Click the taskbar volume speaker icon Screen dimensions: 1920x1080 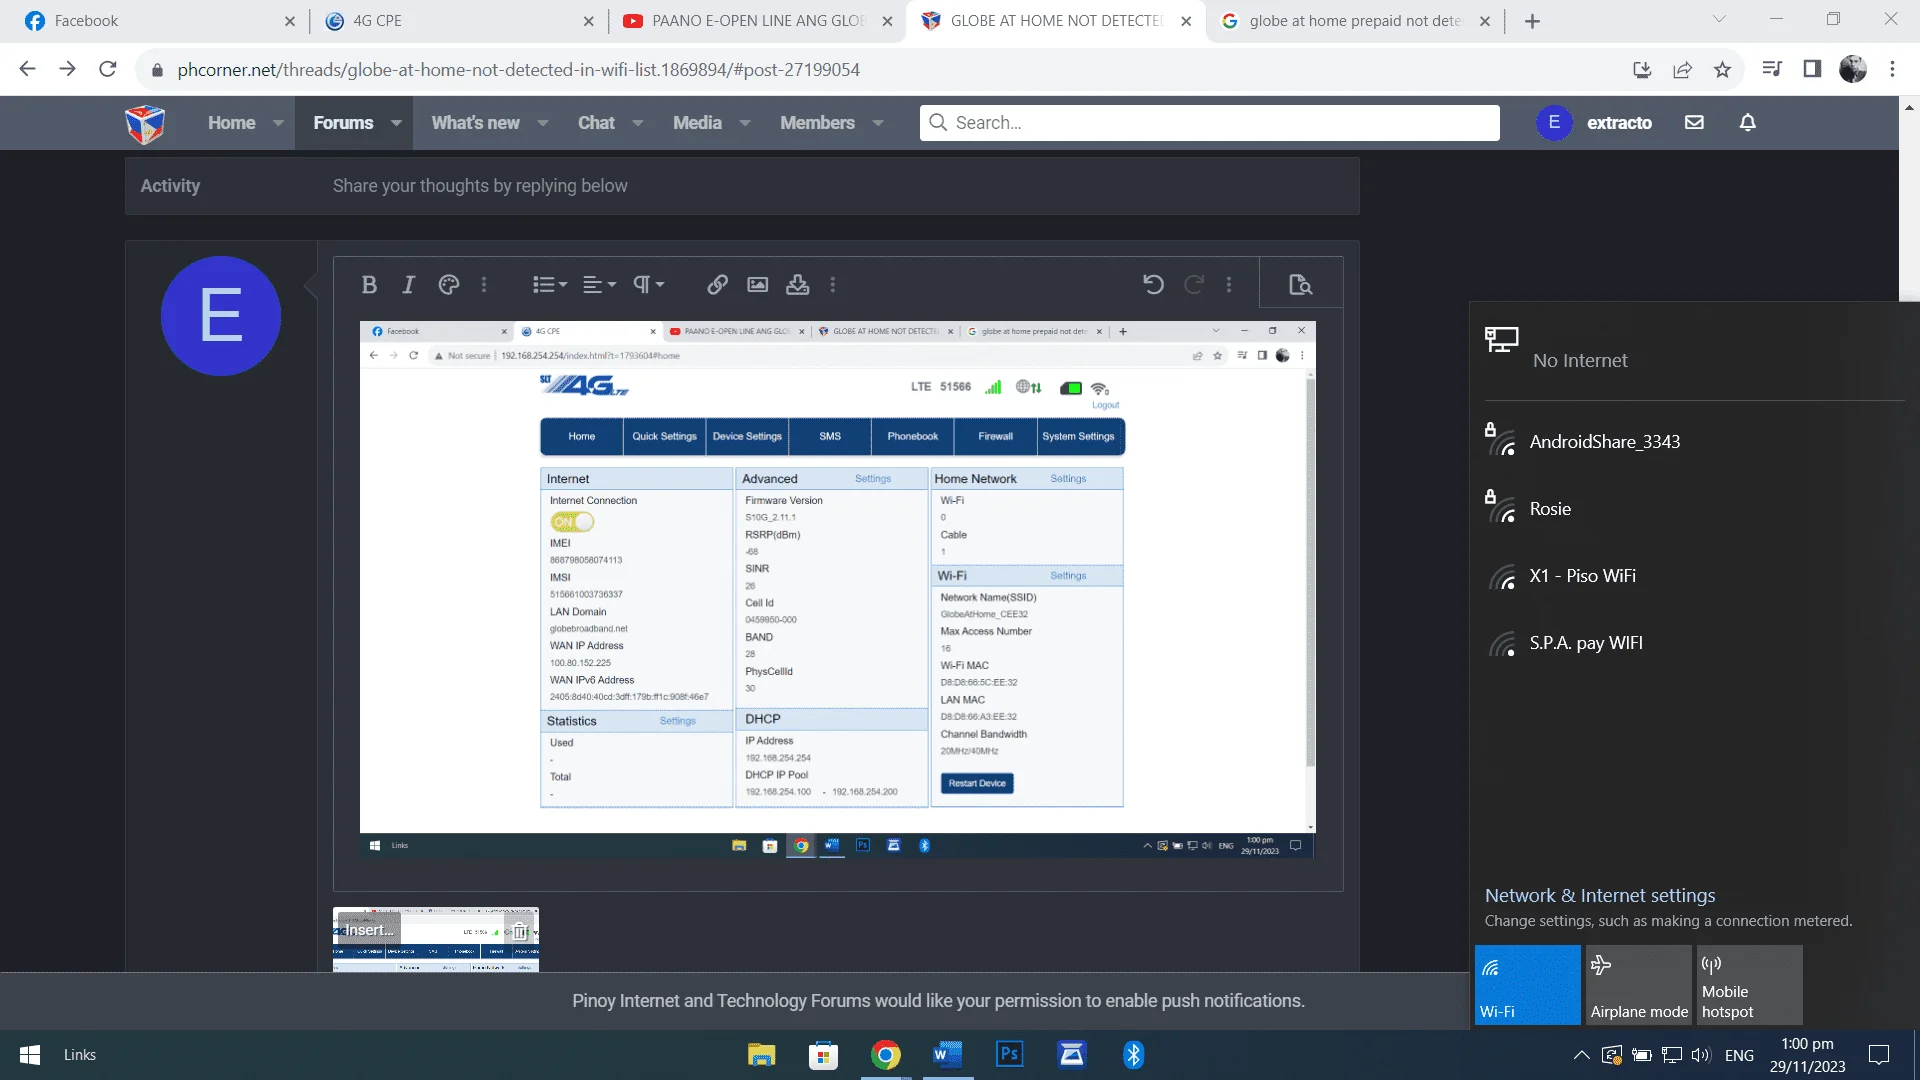(1700, 1055)
